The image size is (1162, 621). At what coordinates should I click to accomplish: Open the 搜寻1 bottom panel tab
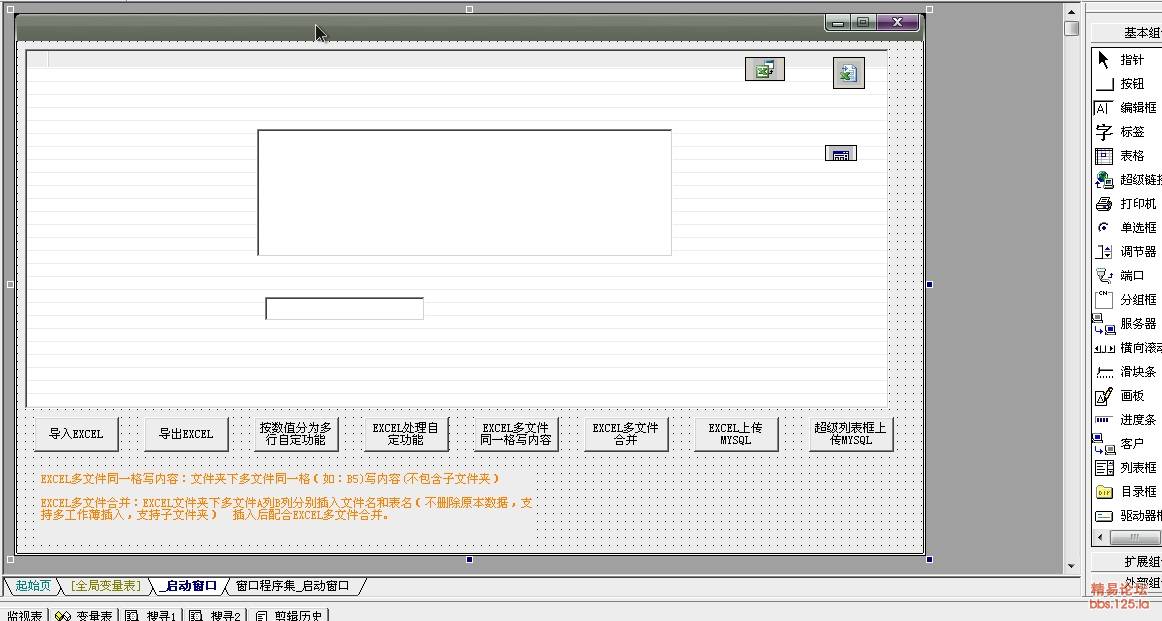click(151, 615)
